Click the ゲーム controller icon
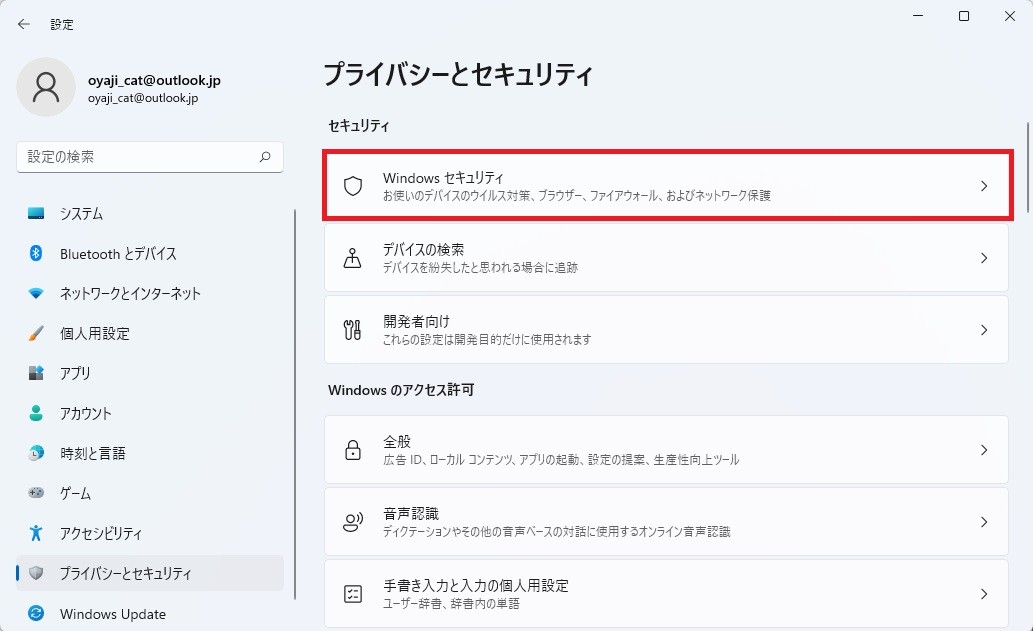This screenshot has height=631, width=1033. (36, 493)
